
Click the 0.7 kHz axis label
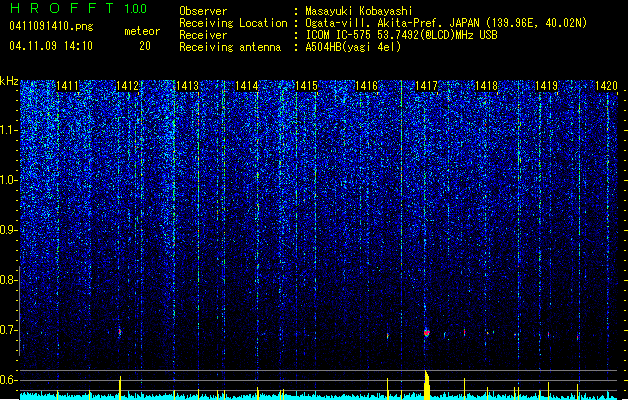(9, 330)
